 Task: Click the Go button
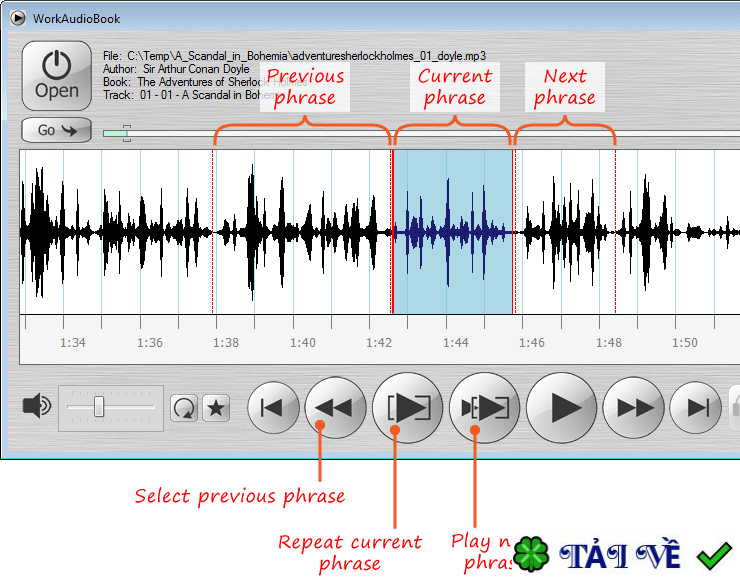click(x=57, y=130)
